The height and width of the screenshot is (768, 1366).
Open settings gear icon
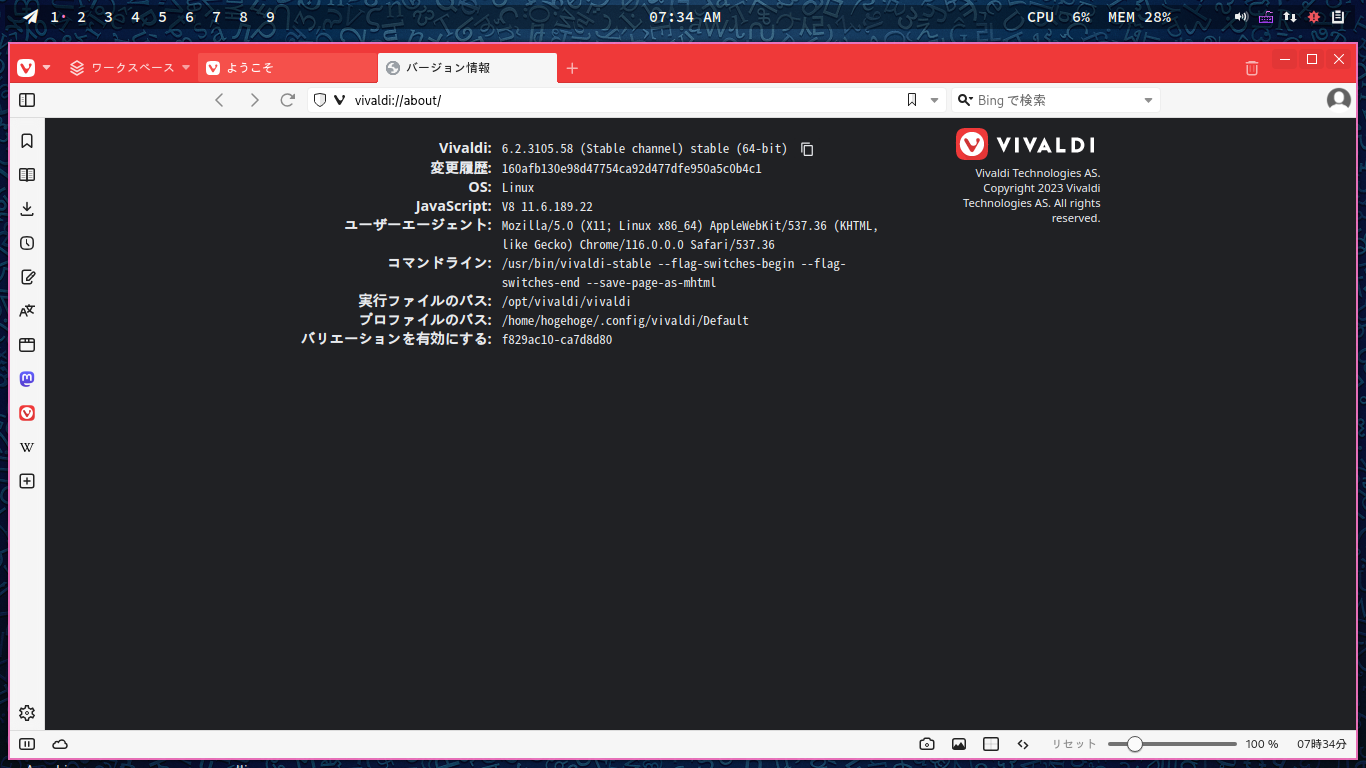27,713
